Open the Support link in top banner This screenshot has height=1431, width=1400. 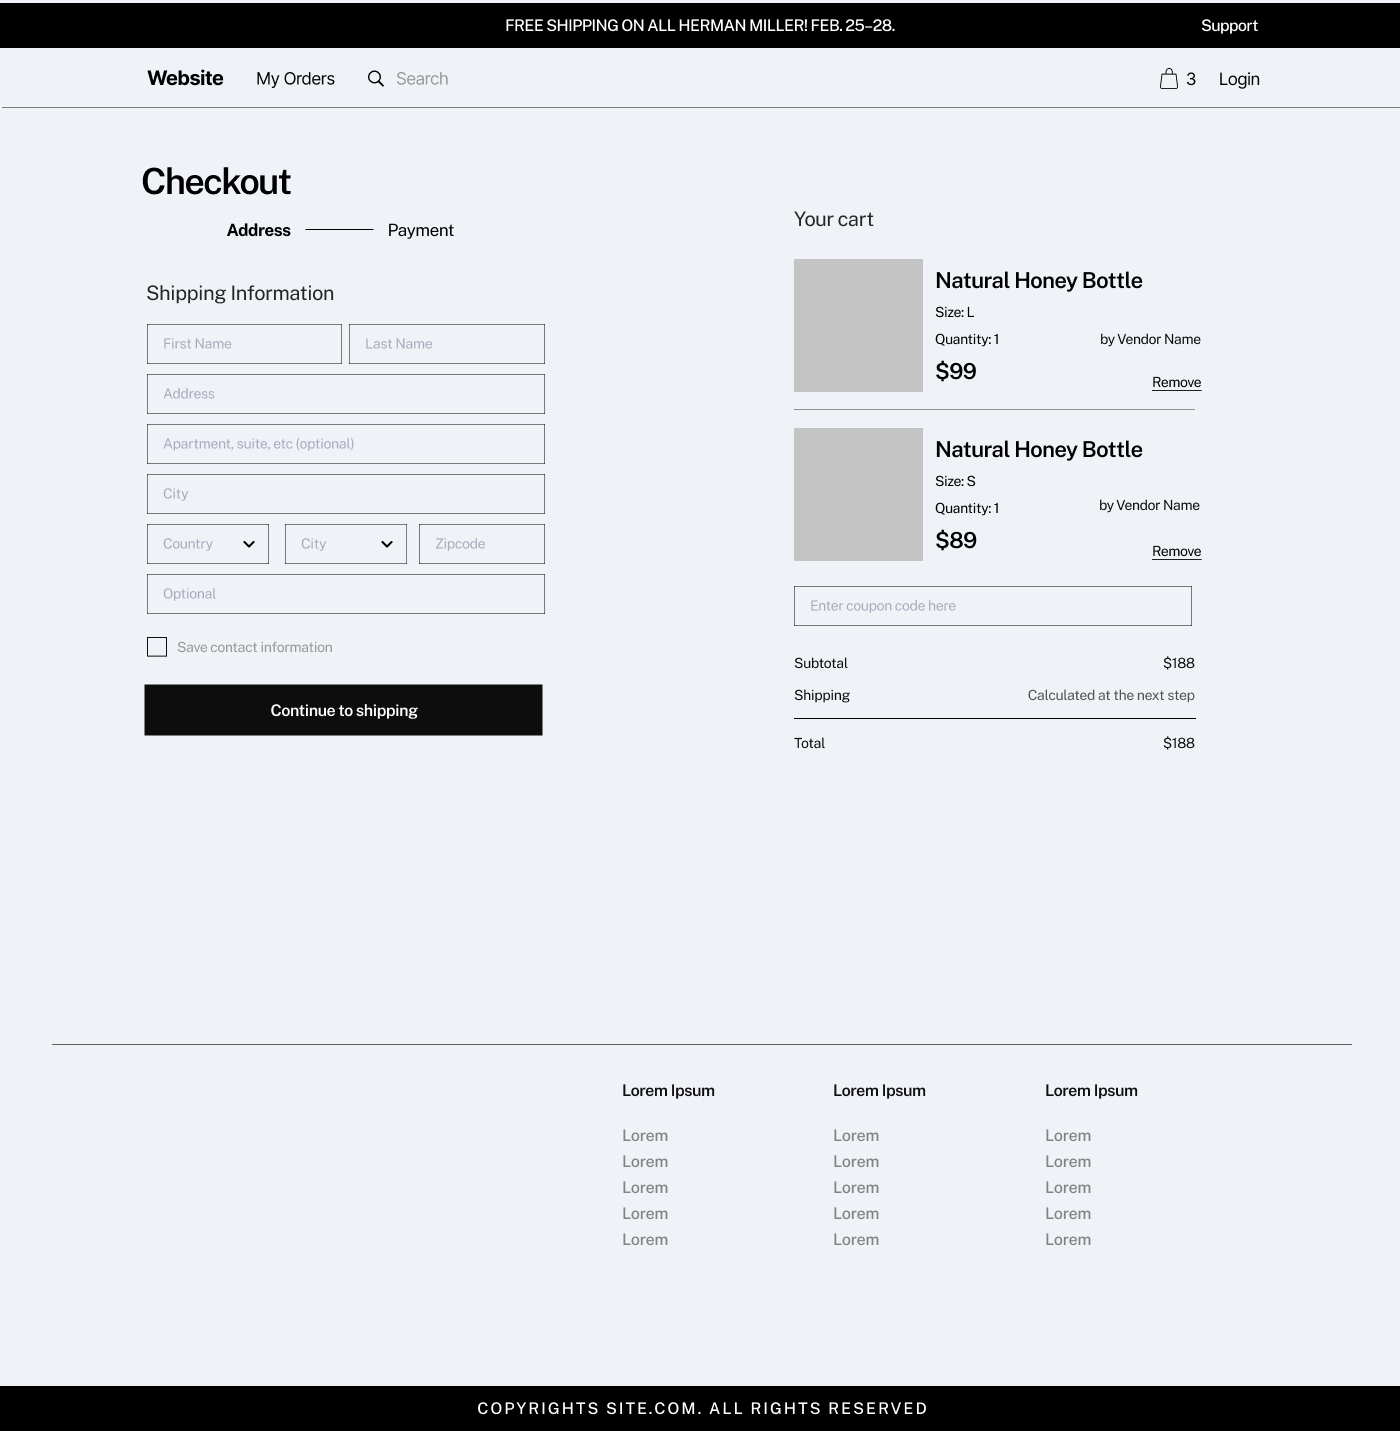(x=1229, y=26)
